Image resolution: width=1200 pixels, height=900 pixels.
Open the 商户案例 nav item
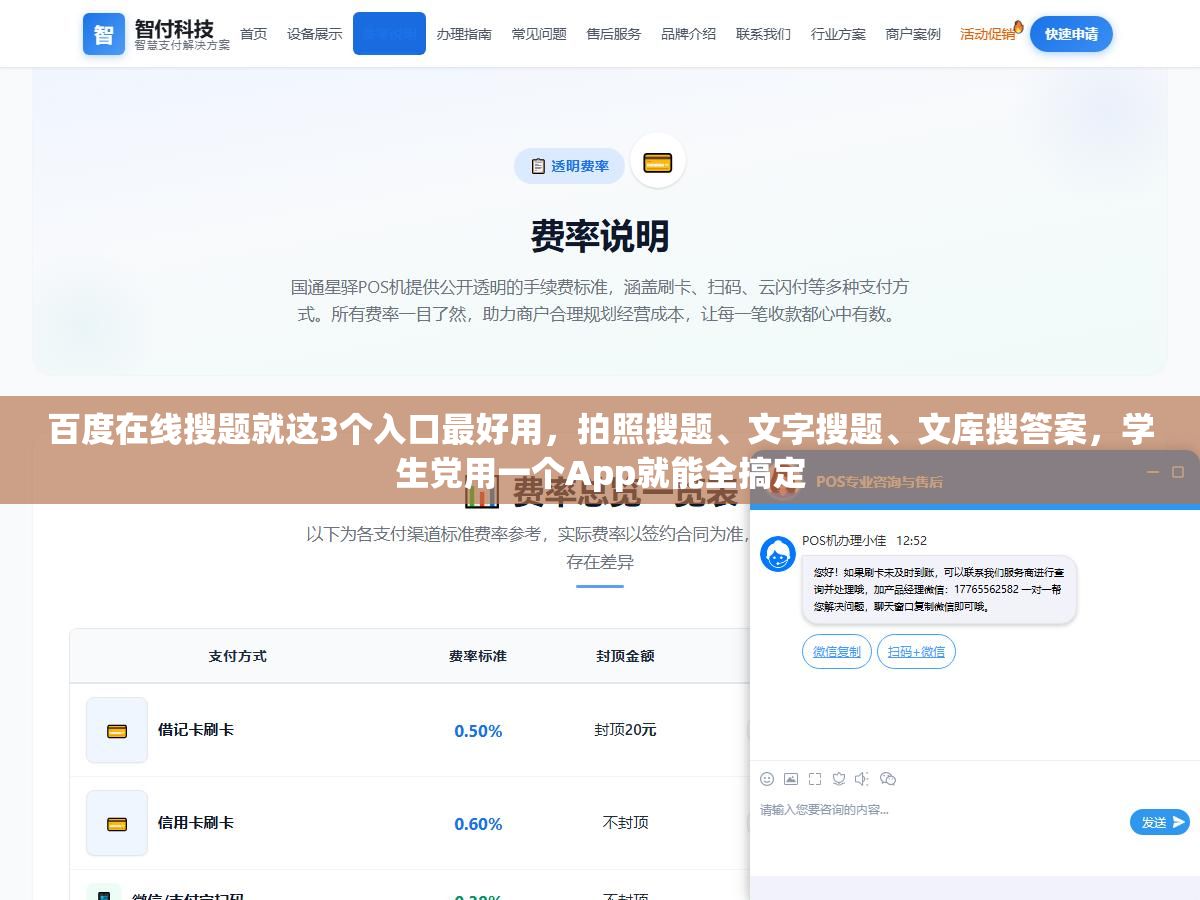913,34
